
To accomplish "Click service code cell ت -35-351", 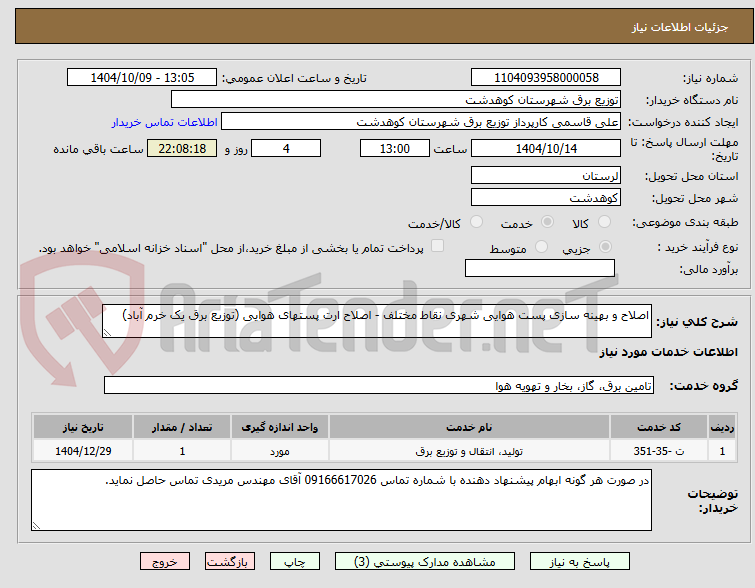I will click(659, 451).
